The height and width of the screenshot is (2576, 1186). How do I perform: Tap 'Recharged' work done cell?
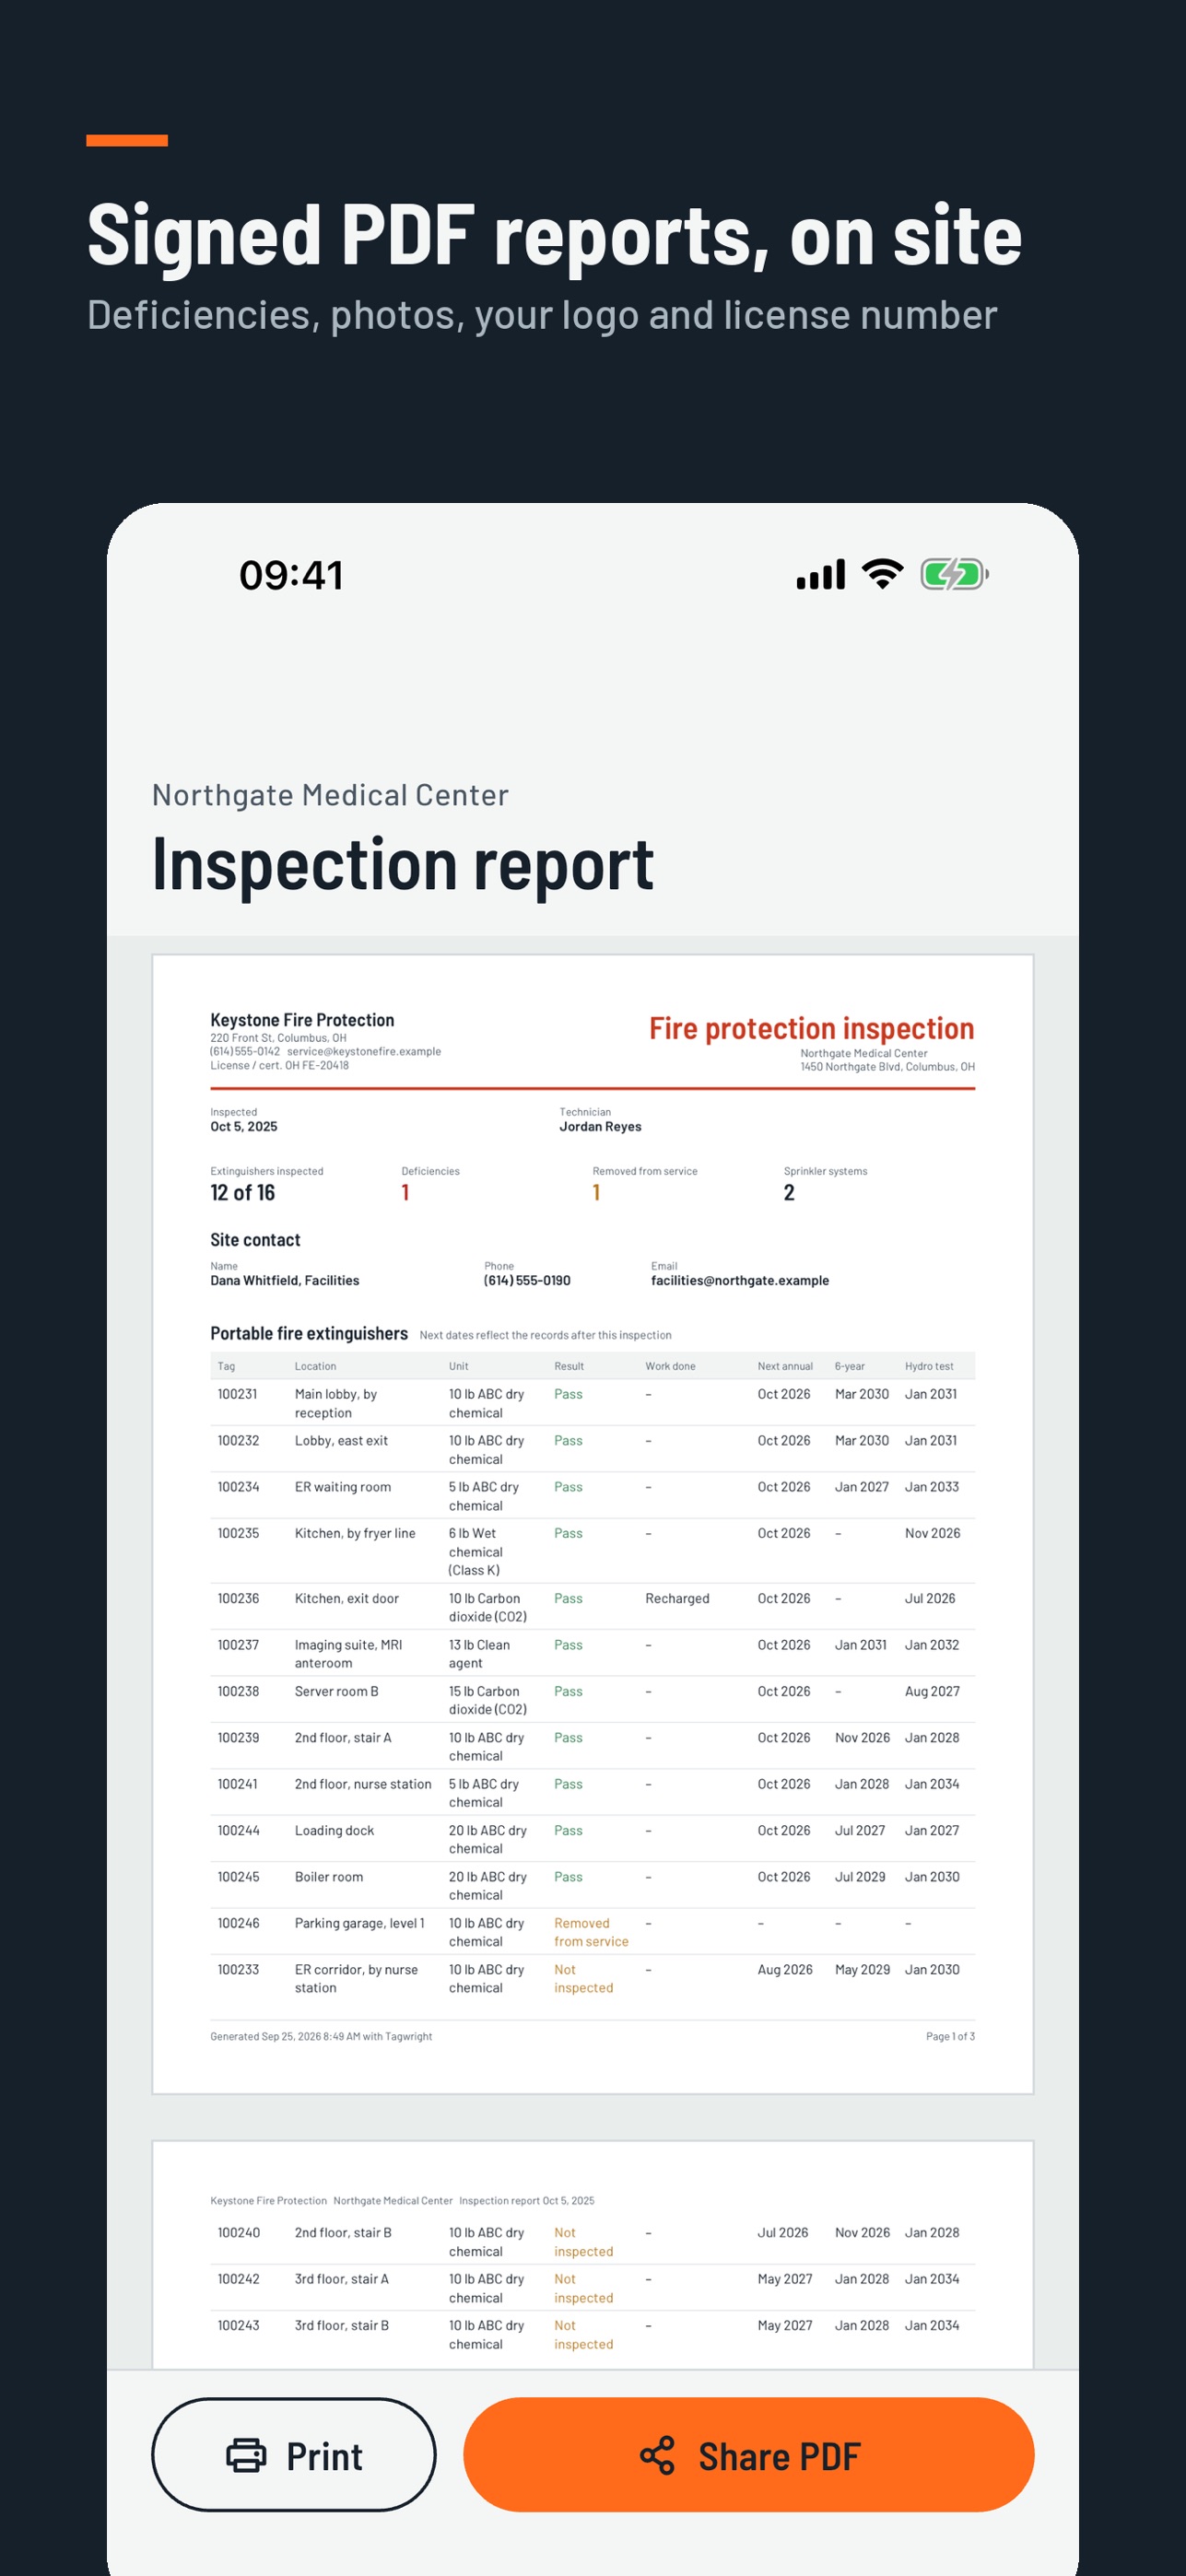click(x=677, y=1598)
